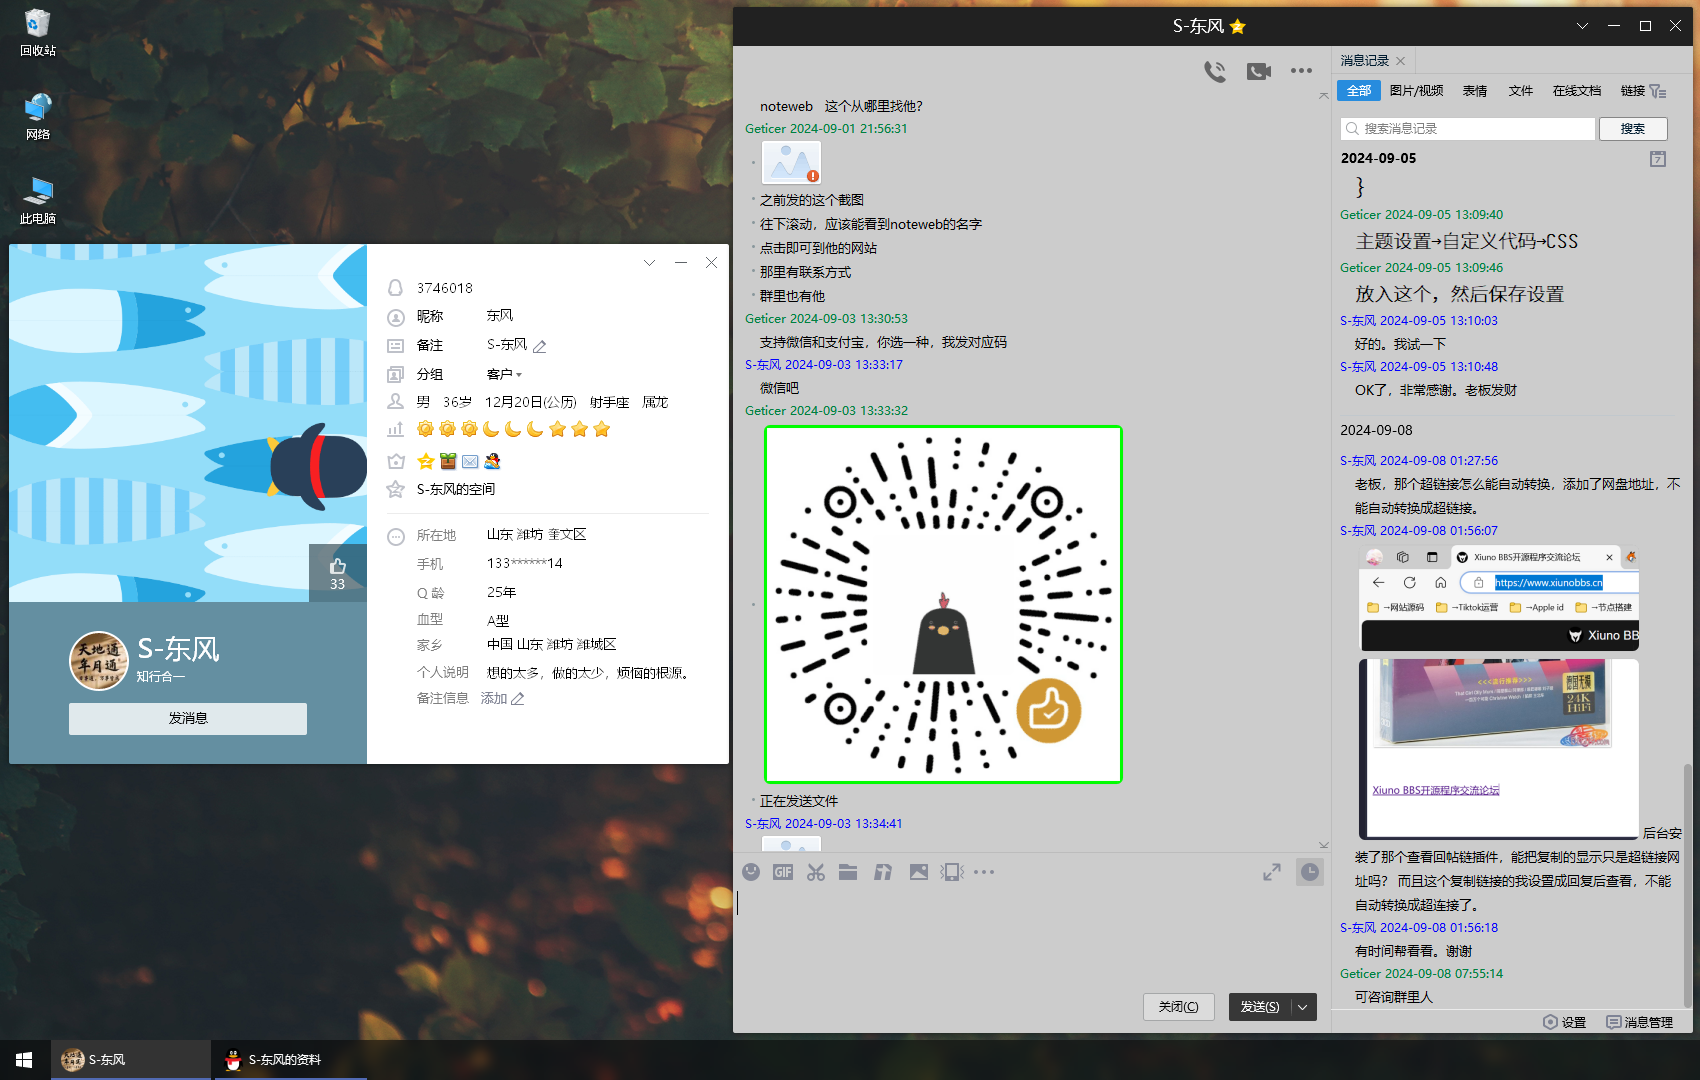This screenshot has height=1080, width=1700.
Task: Click the send picture icon
Action: click(918, 872)
